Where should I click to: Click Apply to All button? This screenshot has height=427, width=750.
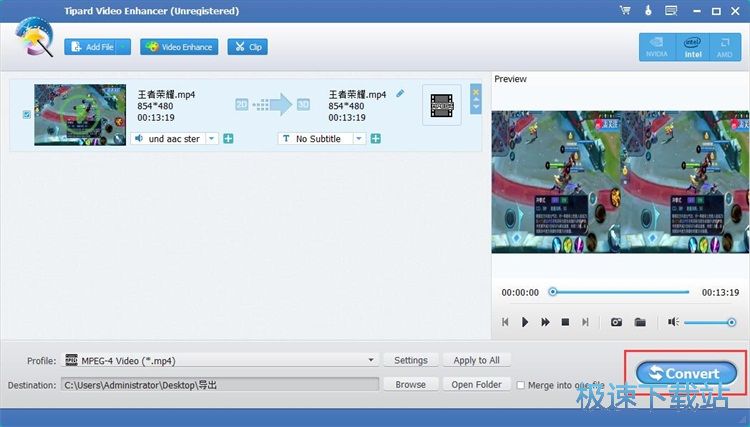(476, 360)
